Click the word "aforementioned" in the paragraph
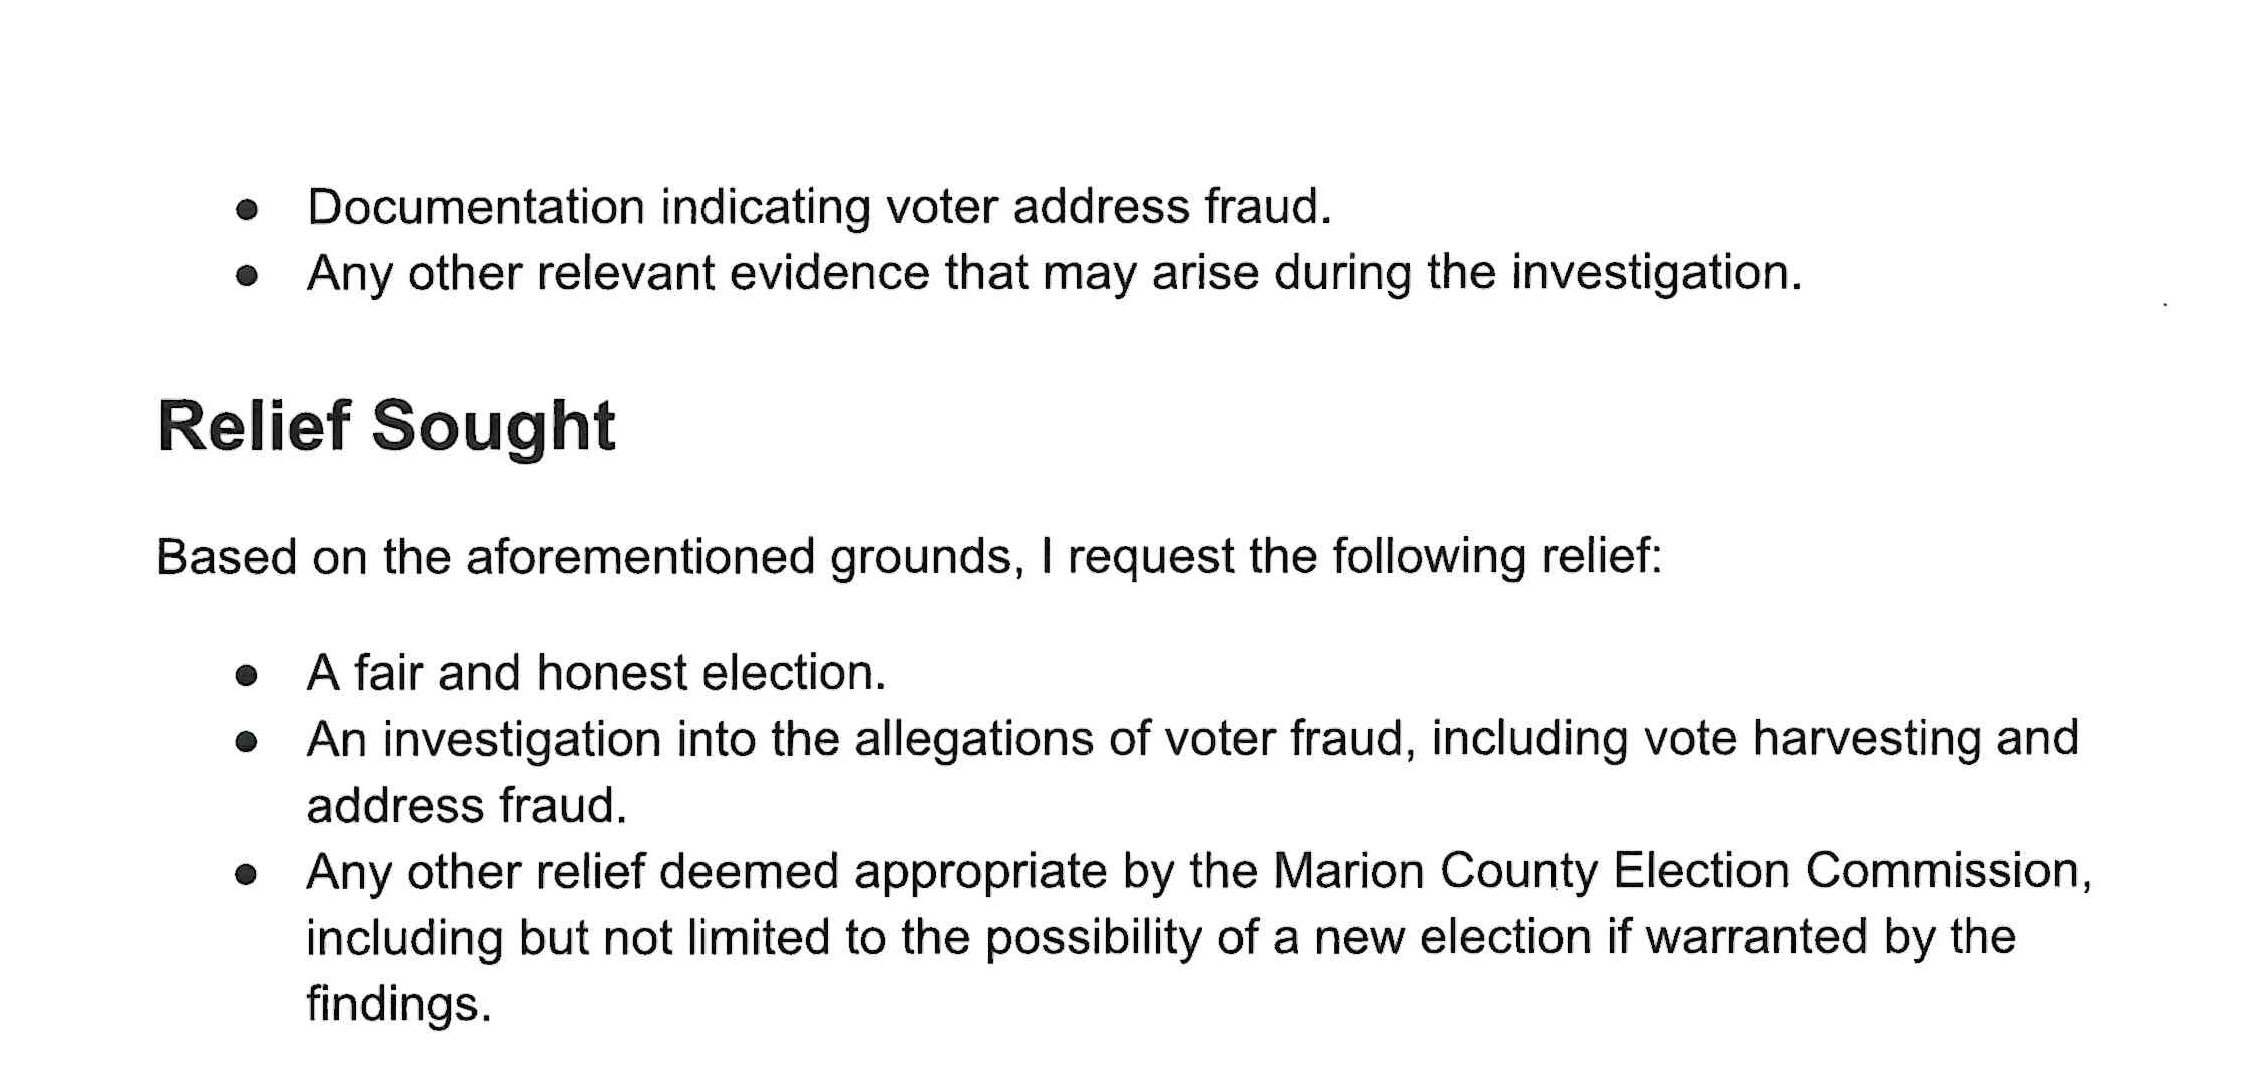The width and height of the screenshot is (2262, 1070). 640,557
